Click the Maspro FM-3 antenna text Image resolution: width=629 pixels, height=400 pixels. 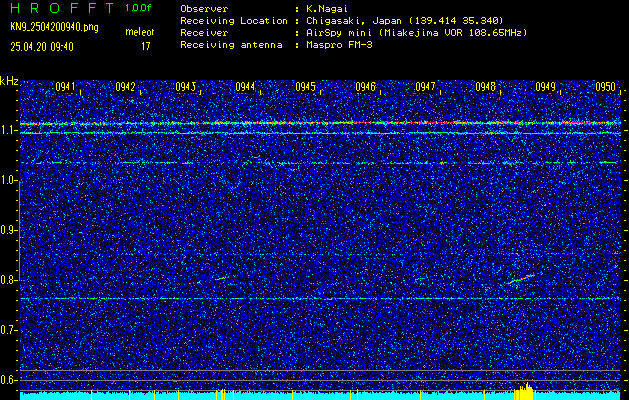[339, 45]
